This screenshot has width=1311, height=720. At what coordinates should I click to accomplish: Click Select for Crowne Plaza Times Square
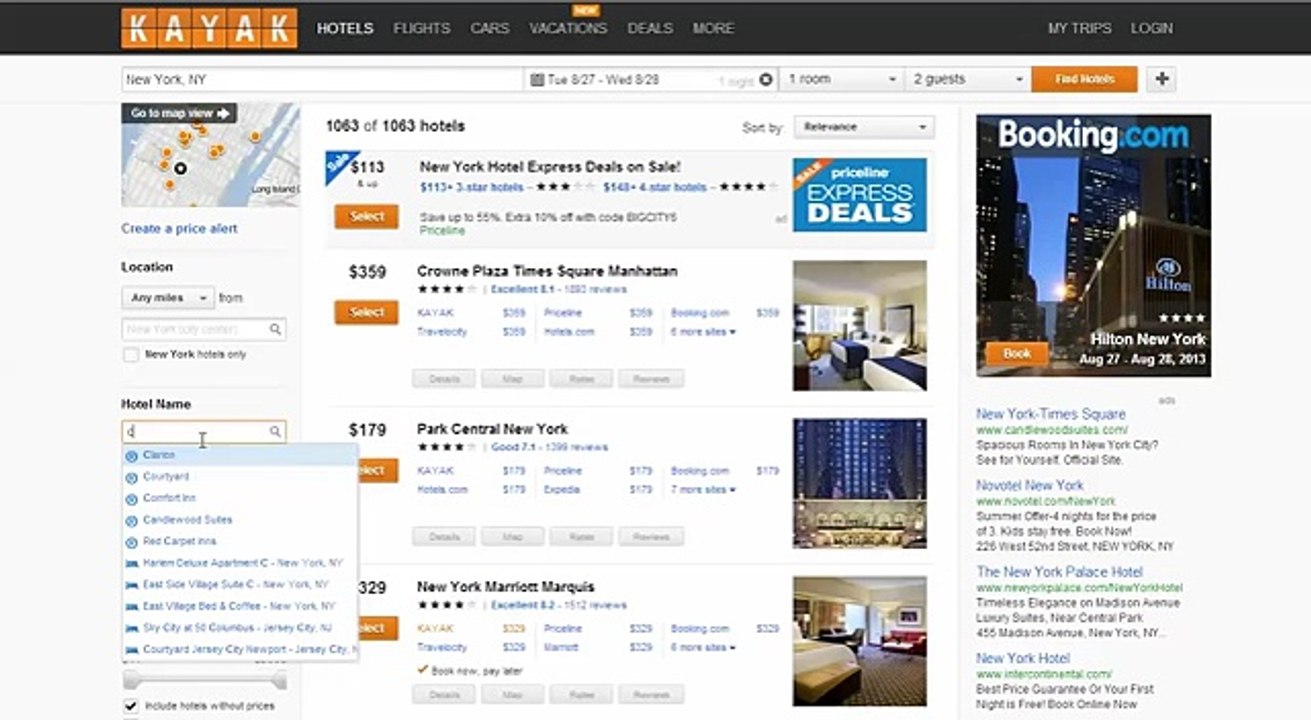[x=366, y=312]
